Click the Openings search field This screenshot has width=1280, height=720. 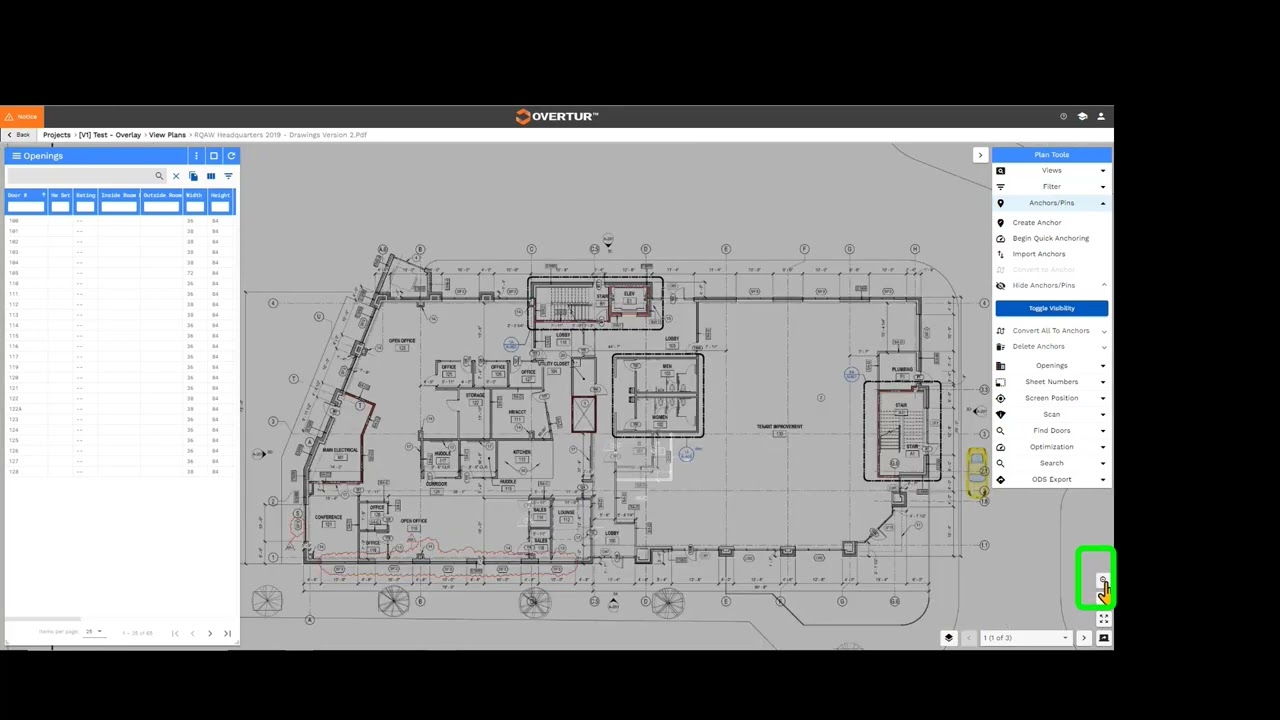tap(85, 176)
